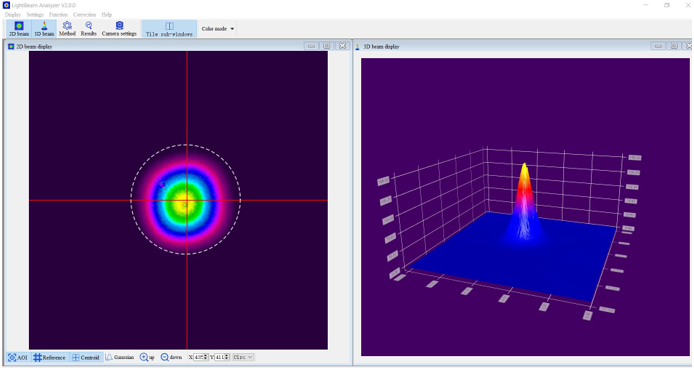The width and height of the screenshot is (694, 370).
Task: Maximize the 2D beam display sub-window
Action: 327,46
